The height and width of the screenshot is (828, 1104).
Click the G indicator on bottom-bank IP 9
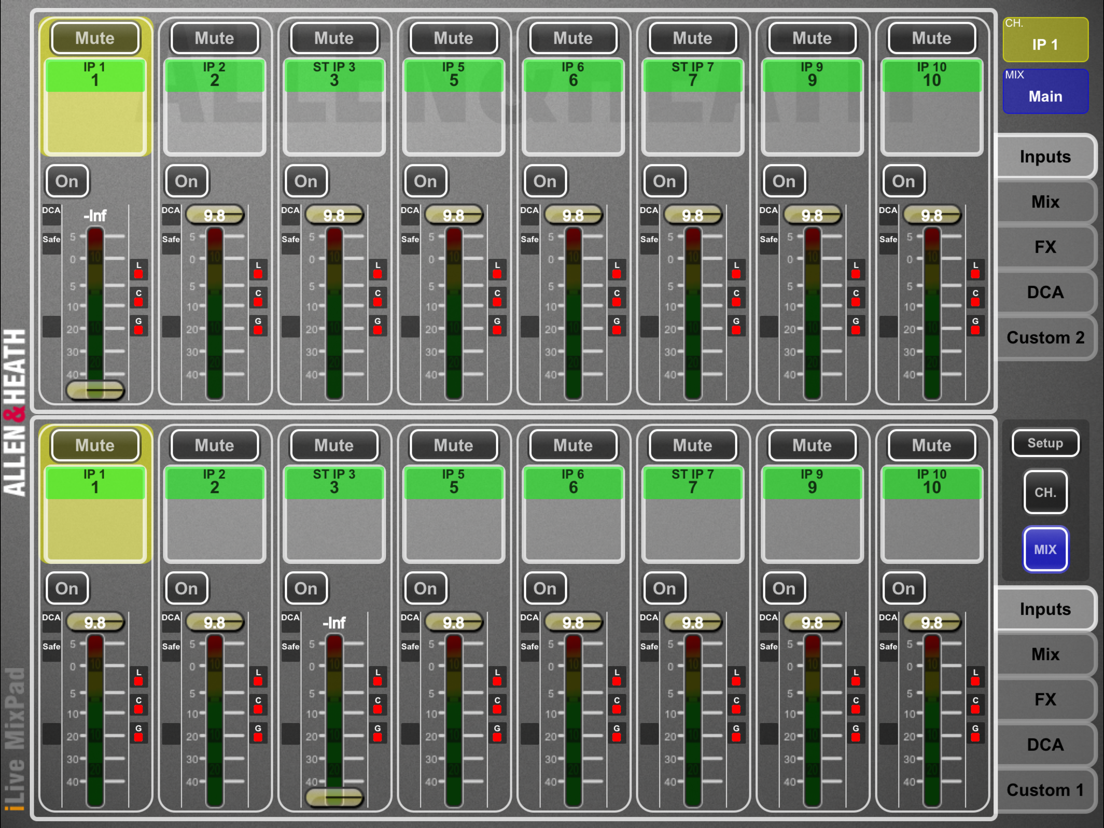pos(855,732)
